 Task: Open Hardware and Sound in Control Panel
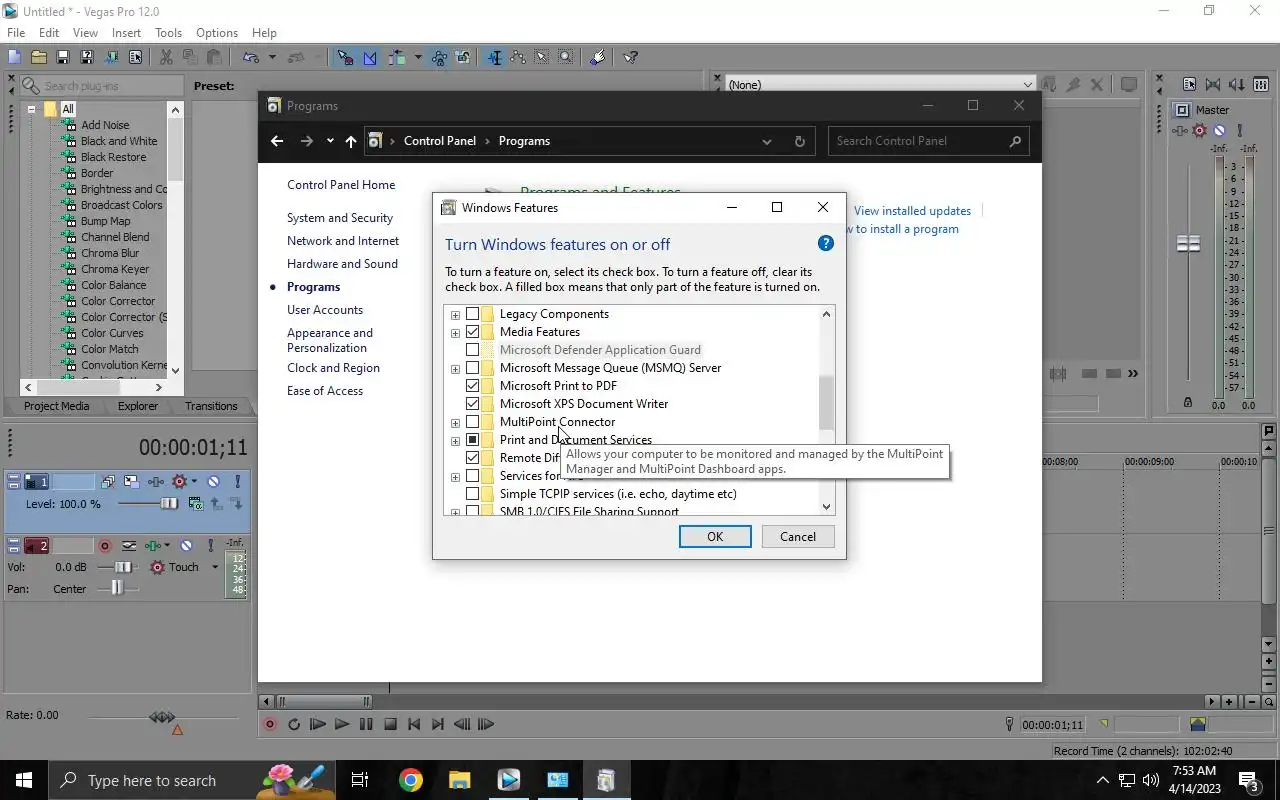(342, 264)
